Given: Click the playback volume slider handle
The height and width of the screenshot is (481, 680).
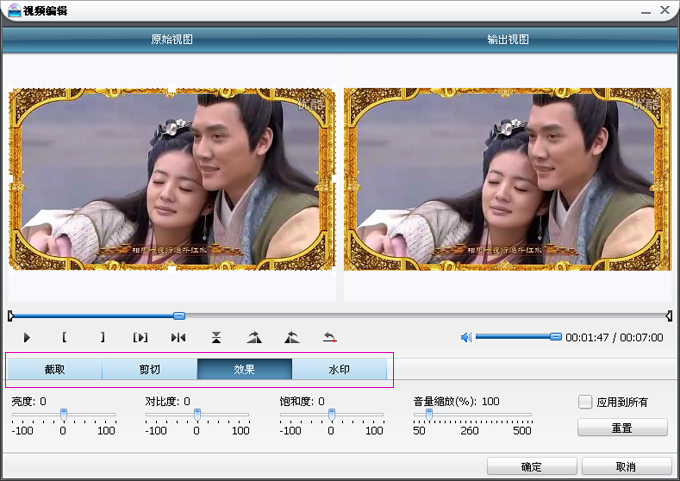Looking at the screenshot, I should [556, 337].
